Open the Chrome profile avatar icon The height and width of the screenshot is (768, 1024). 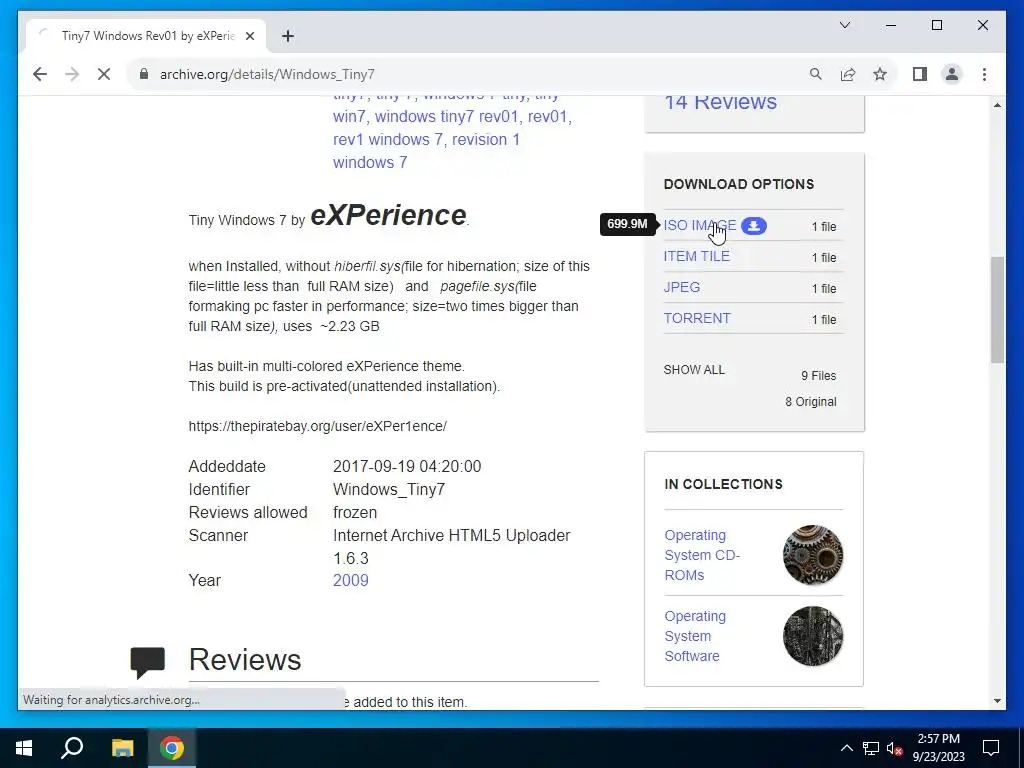[952, 74]
